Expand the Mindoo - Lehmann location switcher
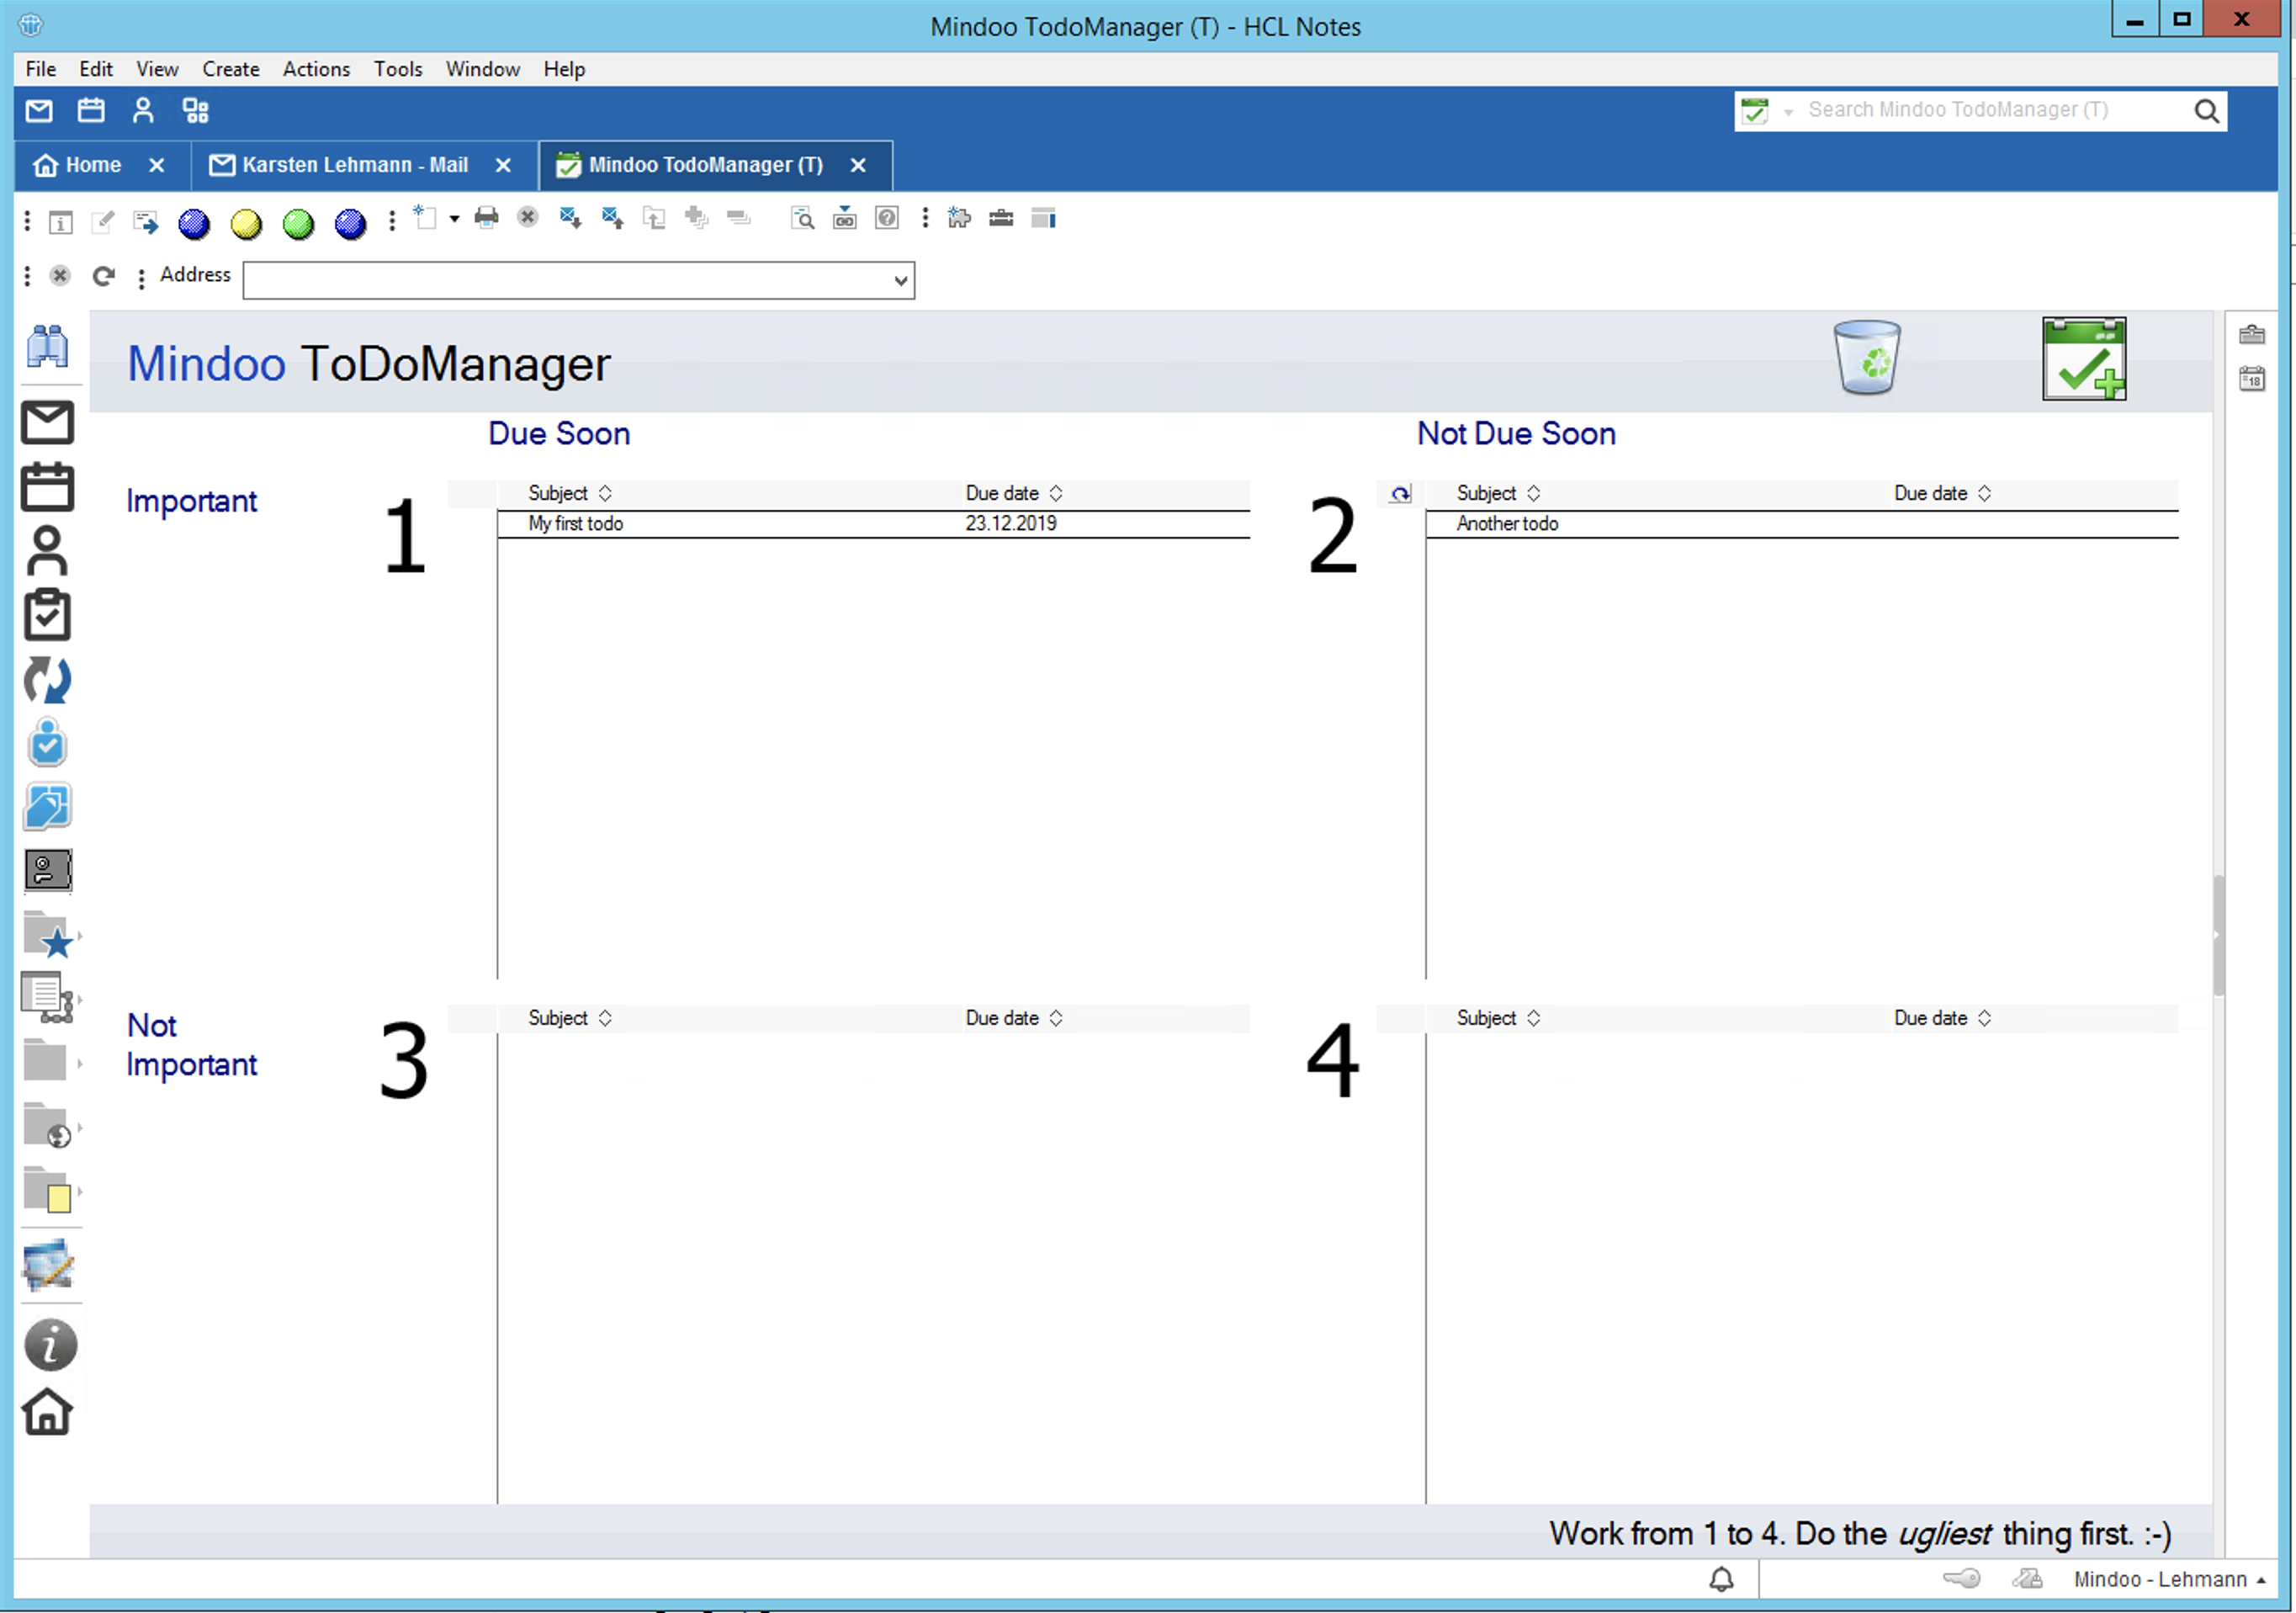The width and height of the screenshot is (2296, 1613). [2169, 1580]
